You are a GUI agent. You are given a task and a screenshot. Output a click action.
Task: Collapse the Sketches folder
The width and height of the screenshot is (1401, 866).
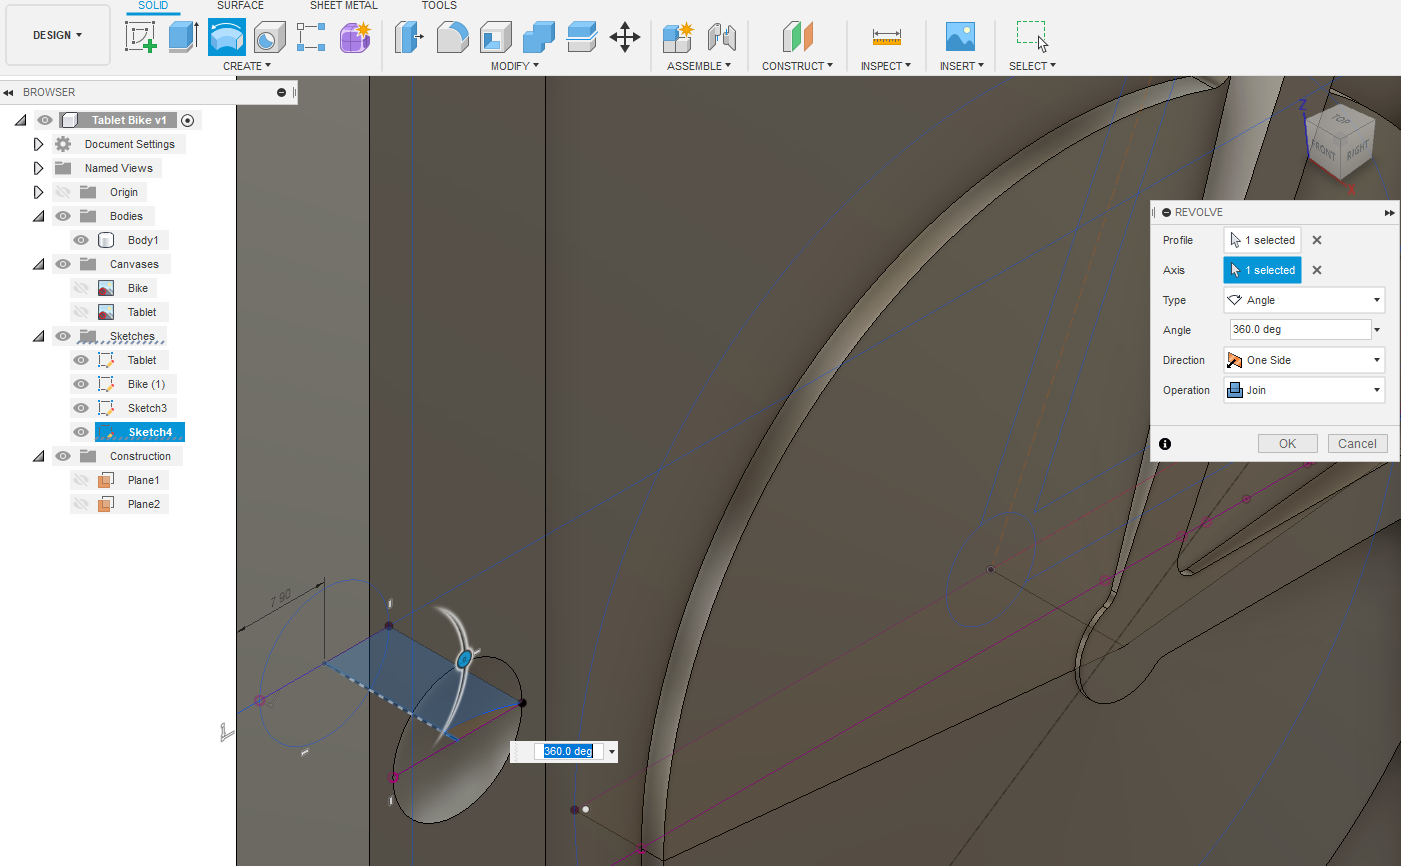(x=39, y=336)
